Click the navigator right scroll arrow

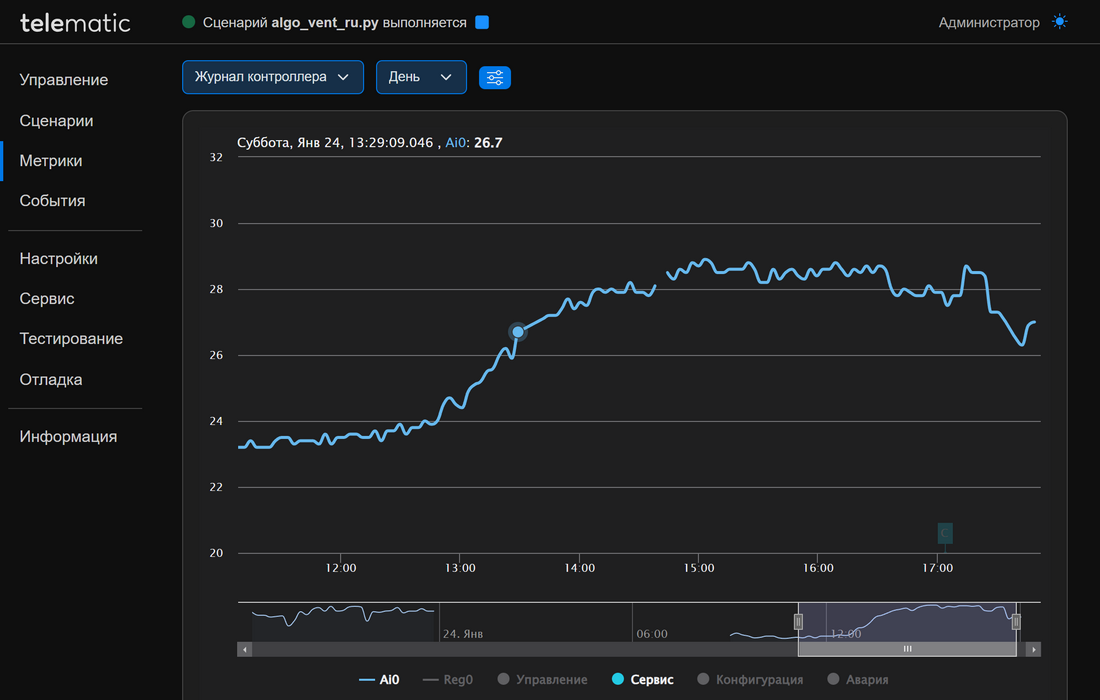(1034, 650)
